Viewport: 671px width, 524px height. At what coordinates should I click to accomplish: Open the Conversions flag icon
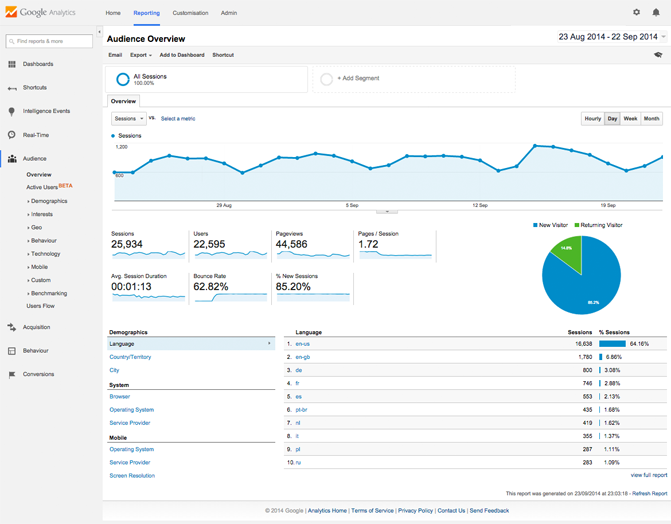[12, 375]
